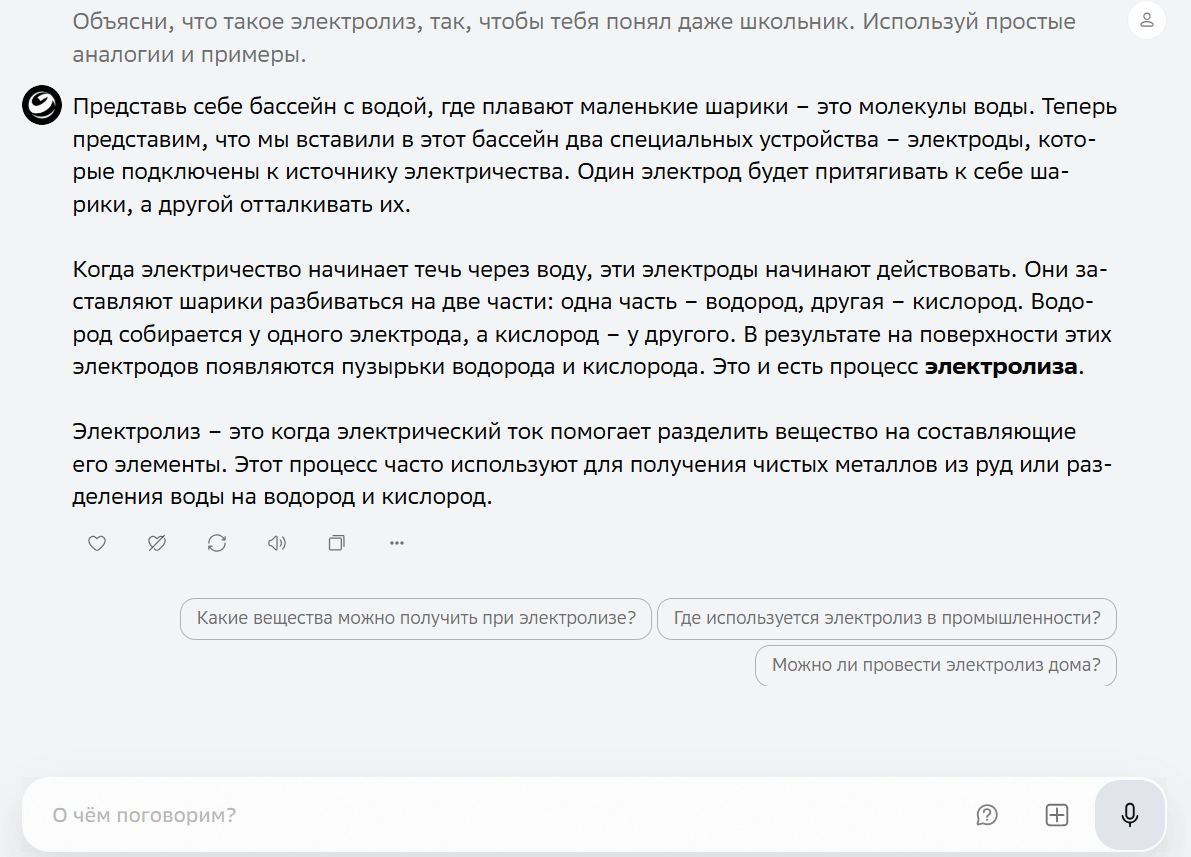
Task: Select the chip "Где используется электролиз в промышленности?"
Action: (886, 619)
